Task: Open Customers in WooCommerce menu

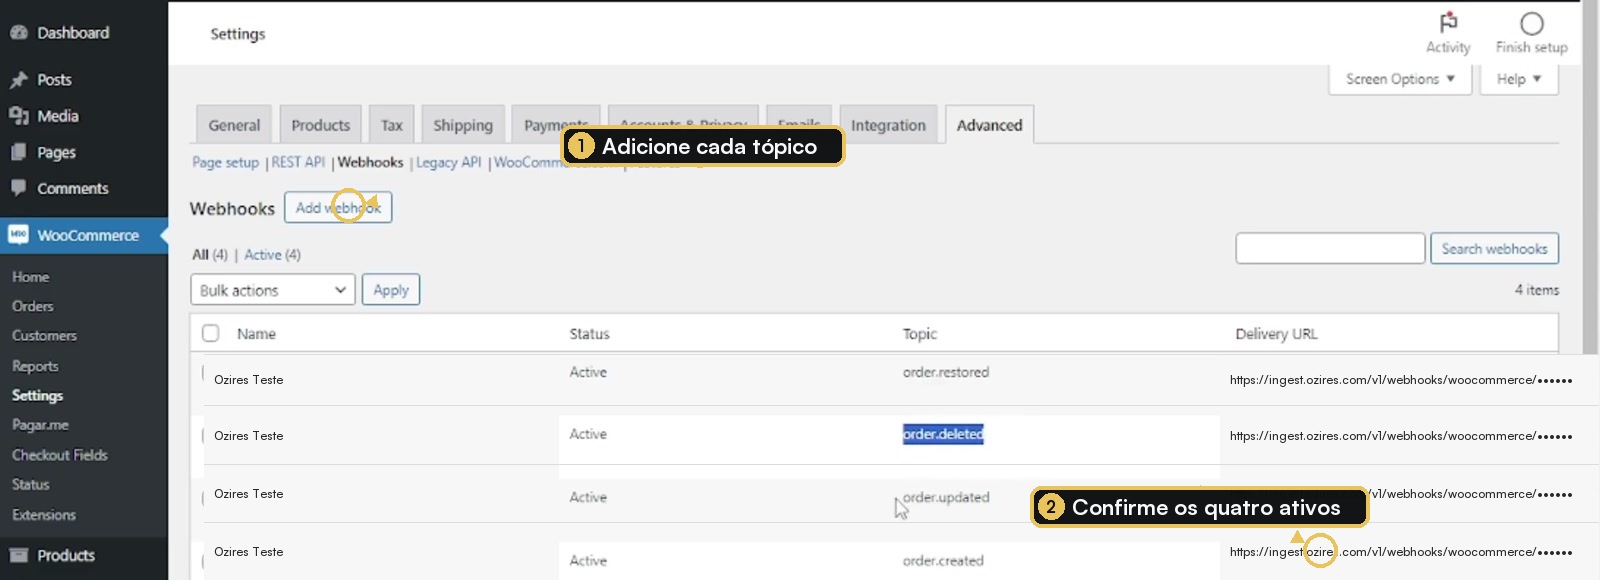Action: coord(44,336)
